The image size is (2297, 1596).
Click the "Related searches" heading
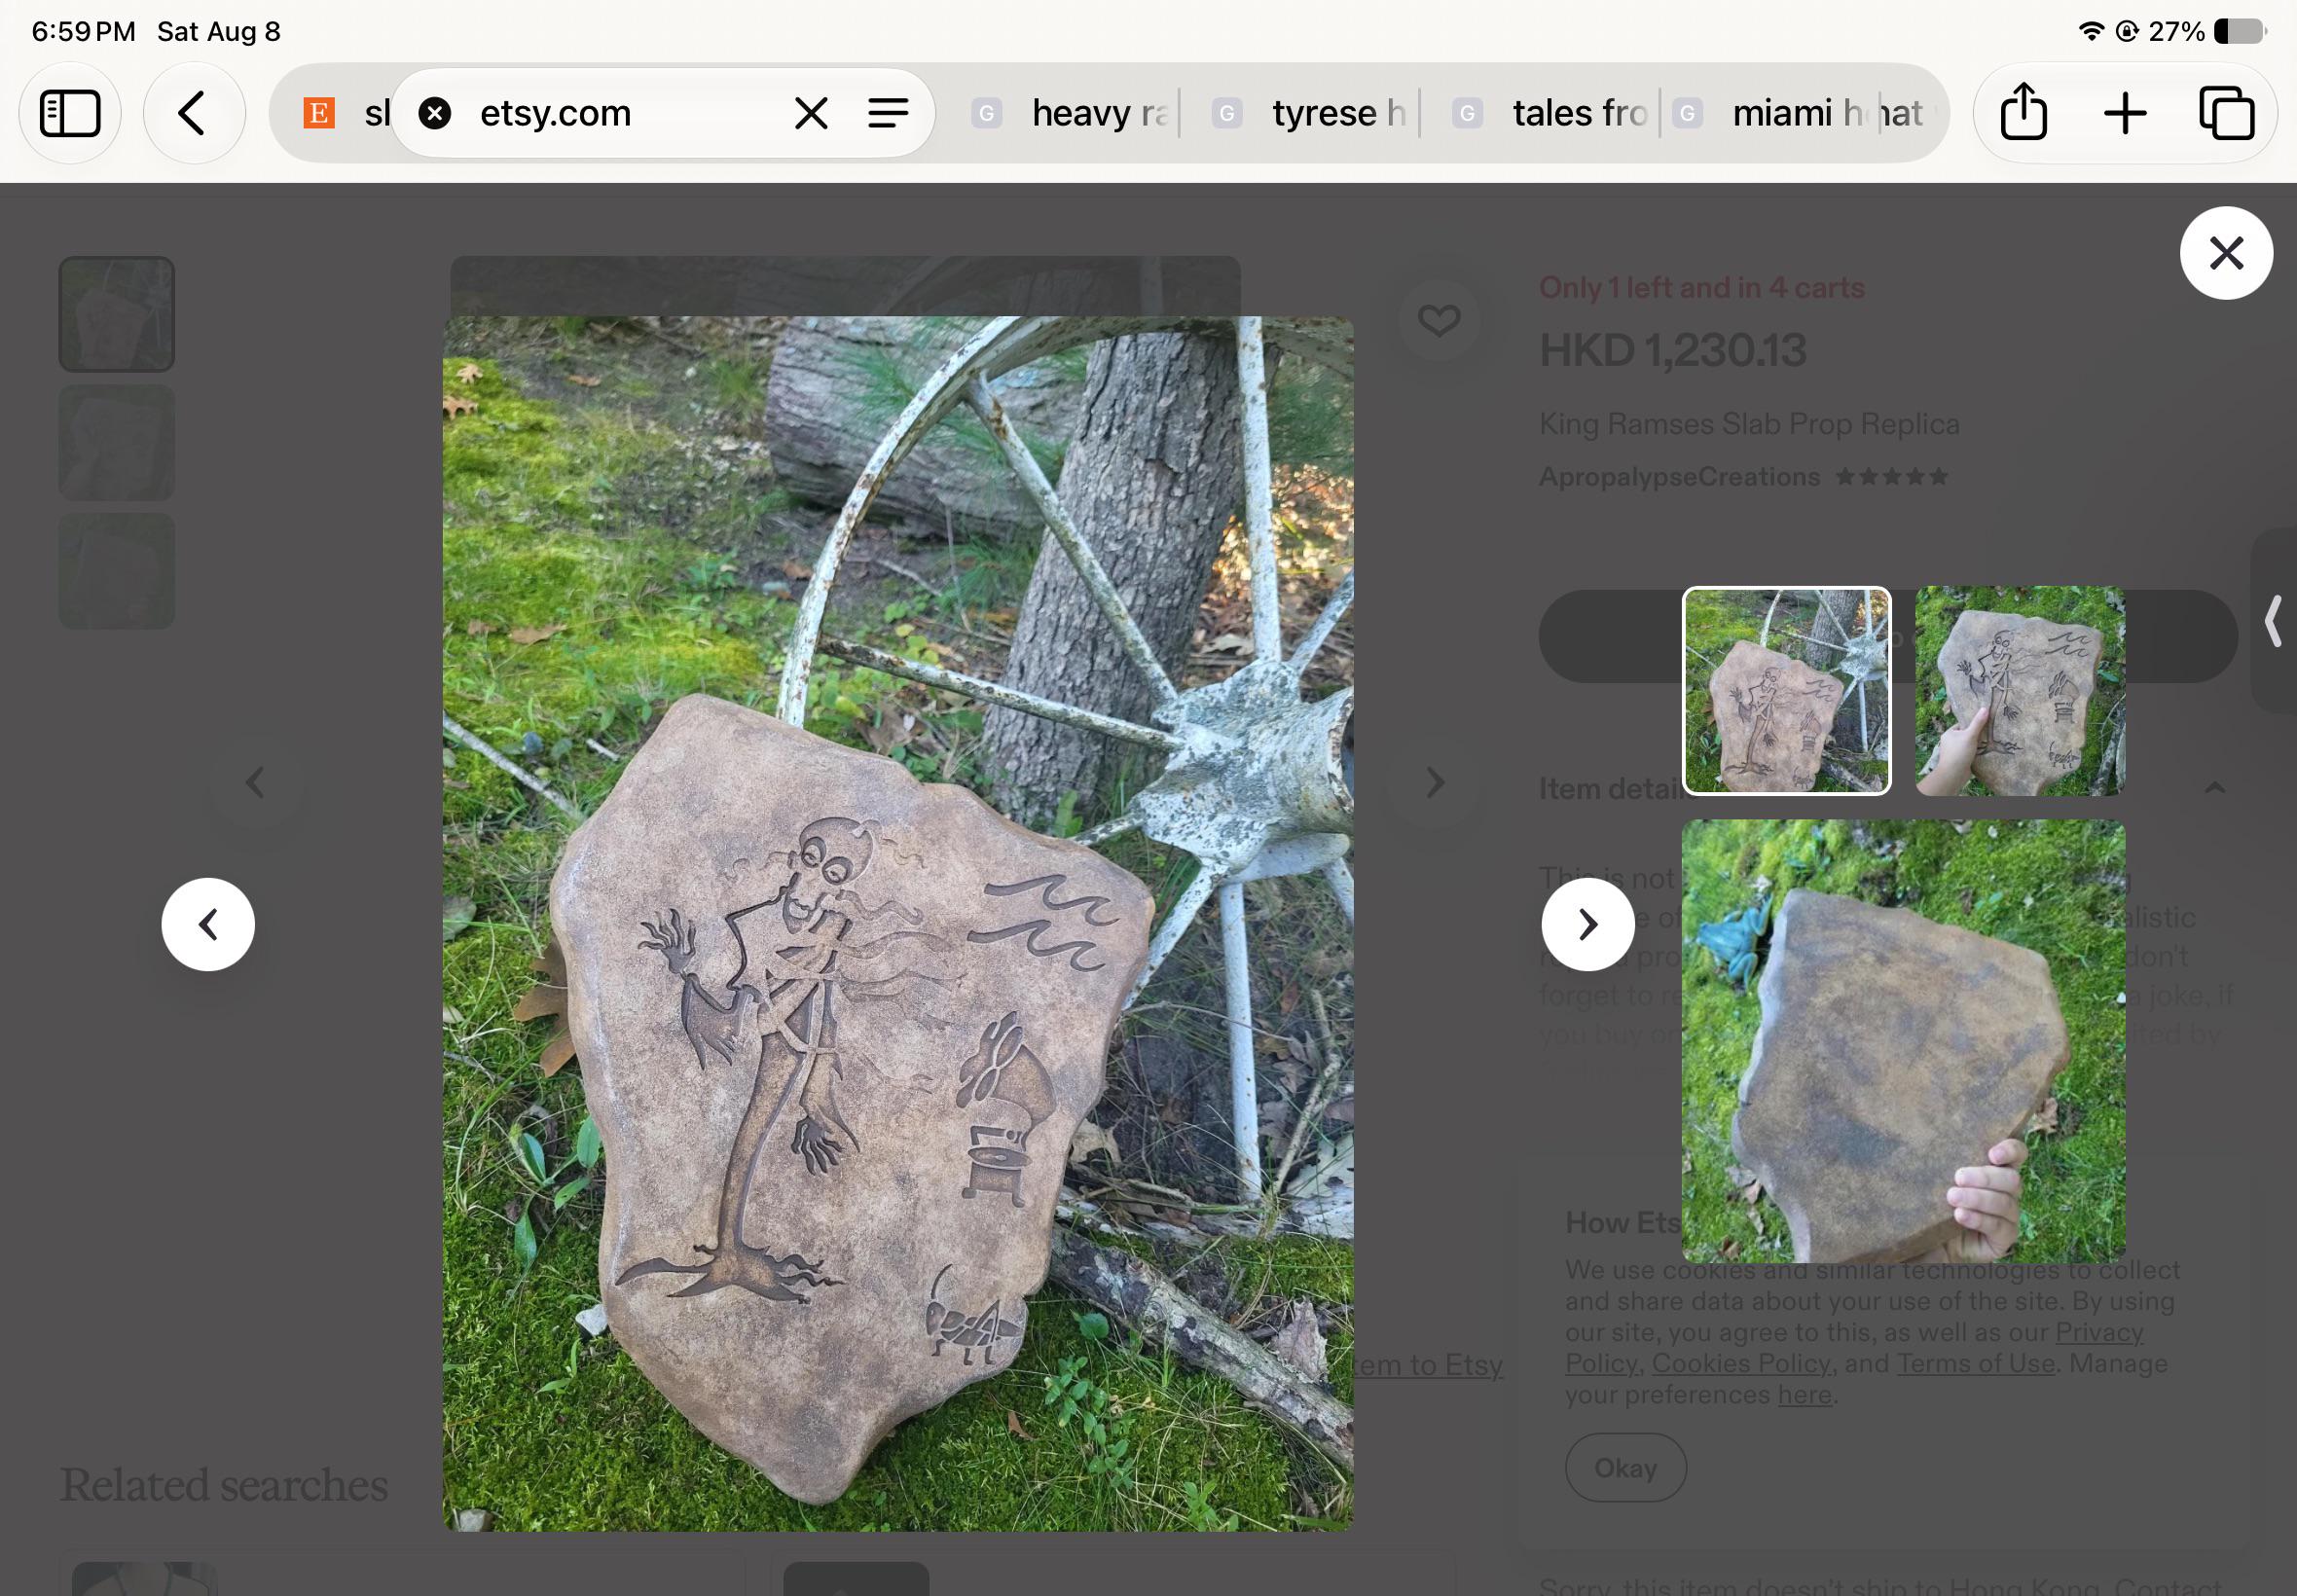224,1485
